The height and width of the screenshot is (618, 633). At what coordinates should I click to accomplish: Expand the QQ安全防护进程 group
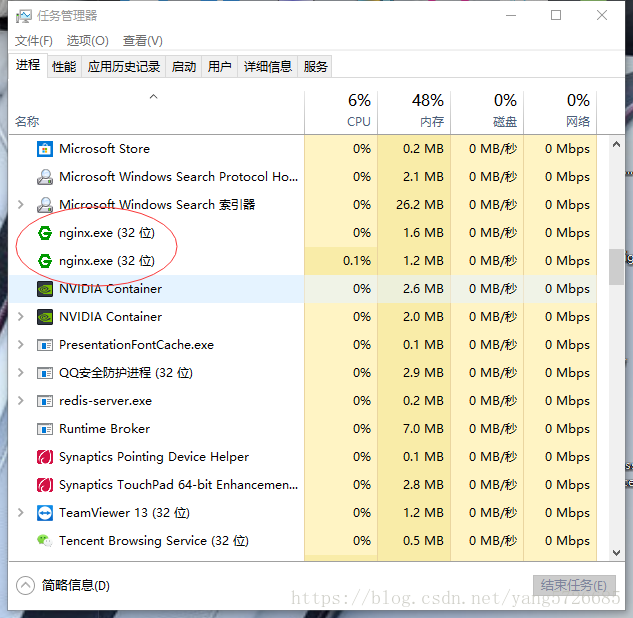tap(21, 373)
